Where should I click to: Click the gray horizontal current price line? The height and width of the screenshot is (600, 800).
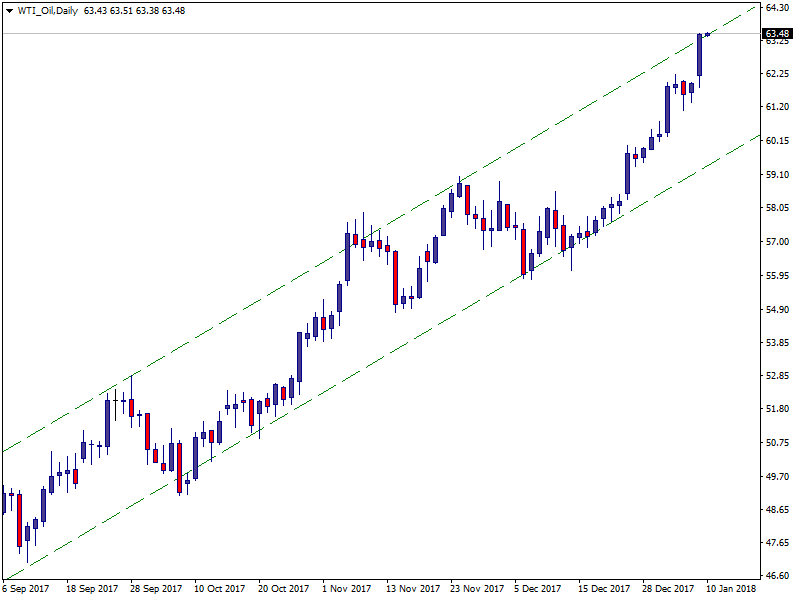click(x=300, y=34)
